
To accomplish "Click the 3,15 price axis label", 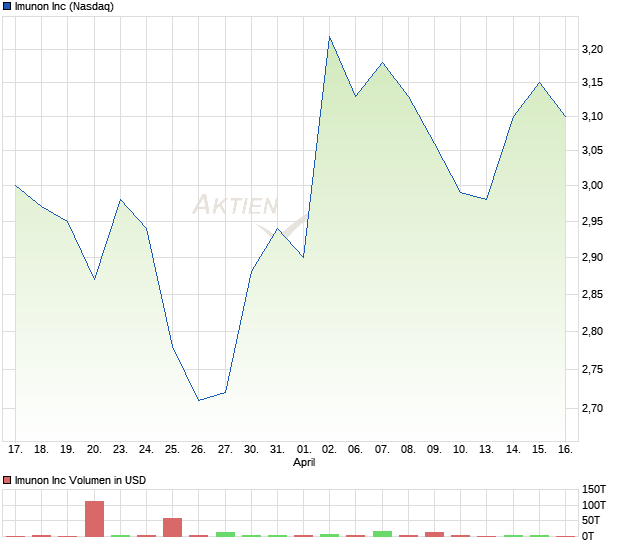I will pos(592,82).
